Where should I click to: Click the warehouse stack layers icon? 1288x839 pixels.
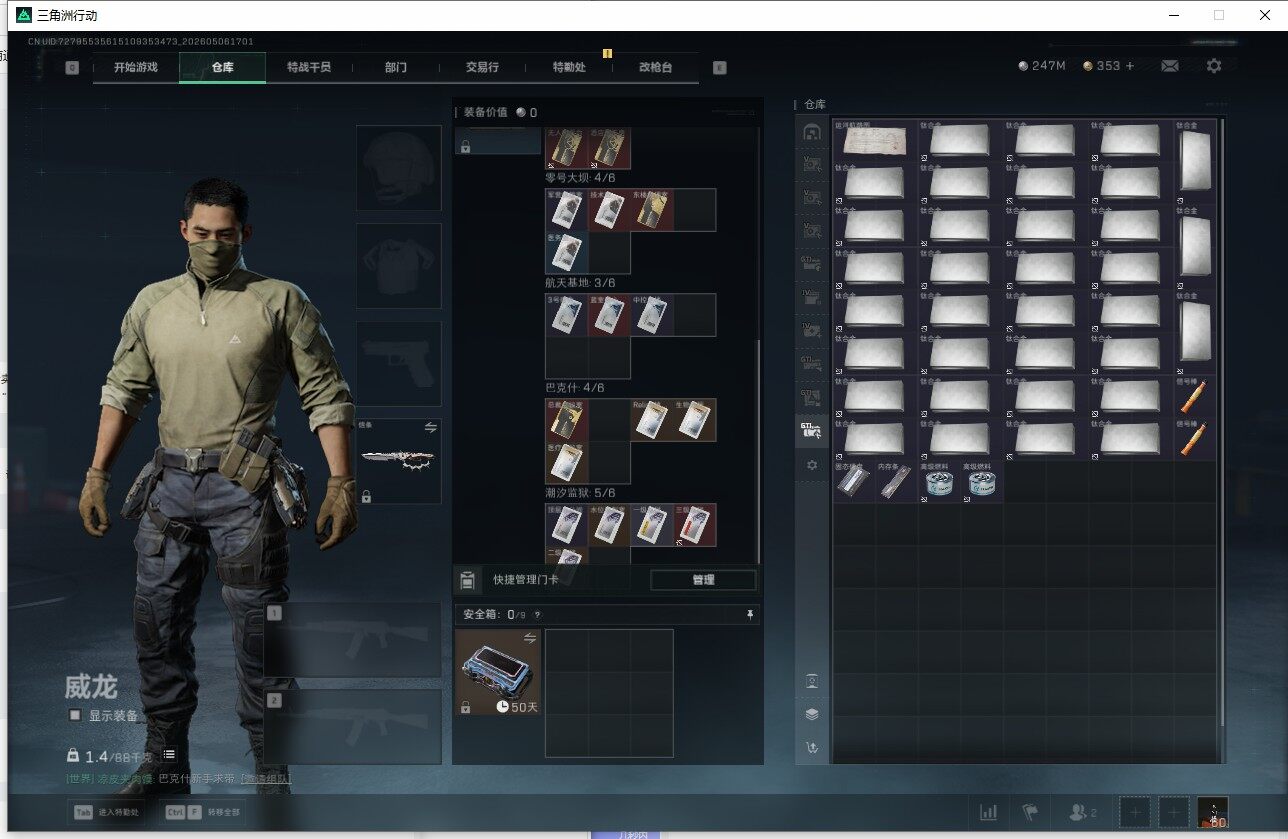tap(812, 714)
